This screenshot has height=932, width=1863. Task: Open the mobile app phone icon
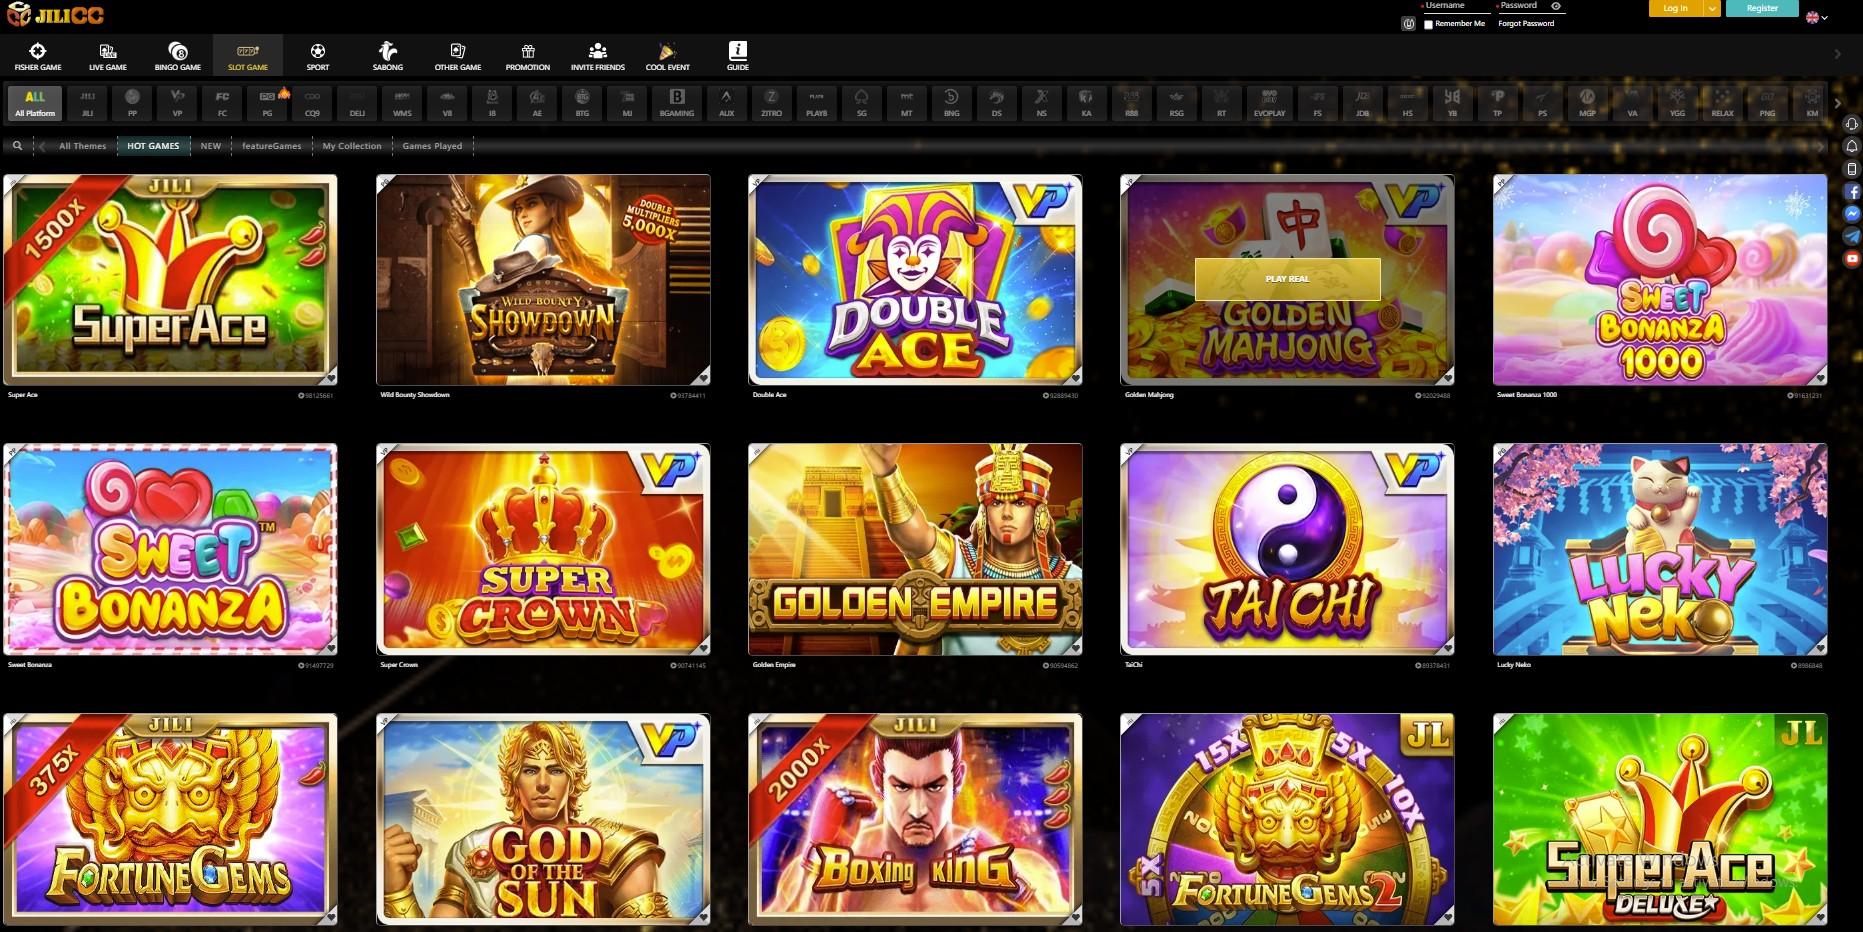click(x=1852, y=169)
